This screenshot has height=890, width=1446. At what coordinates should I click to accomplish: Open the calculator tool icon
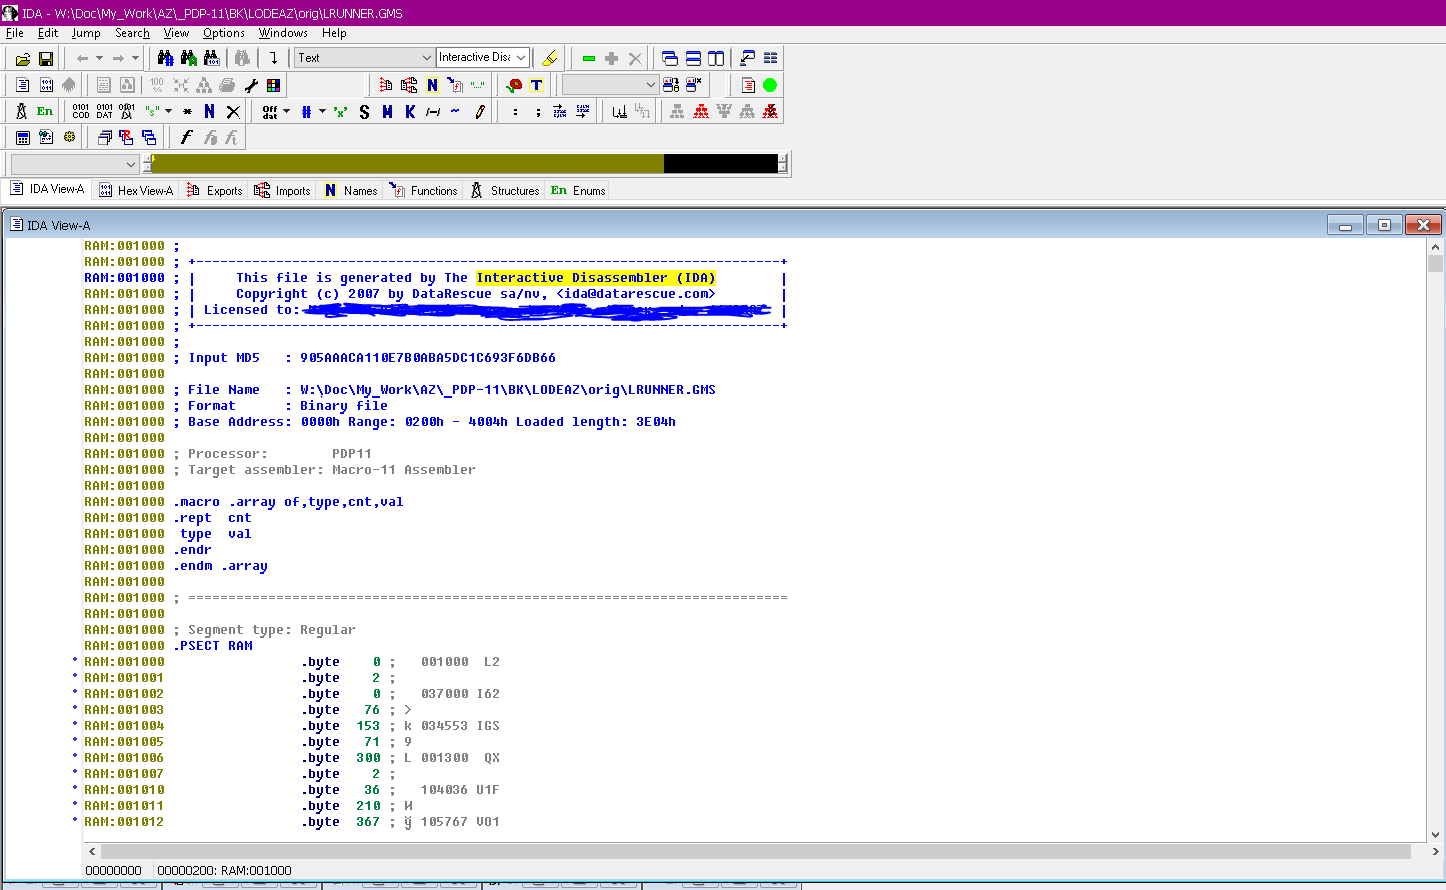click(22, 137)
